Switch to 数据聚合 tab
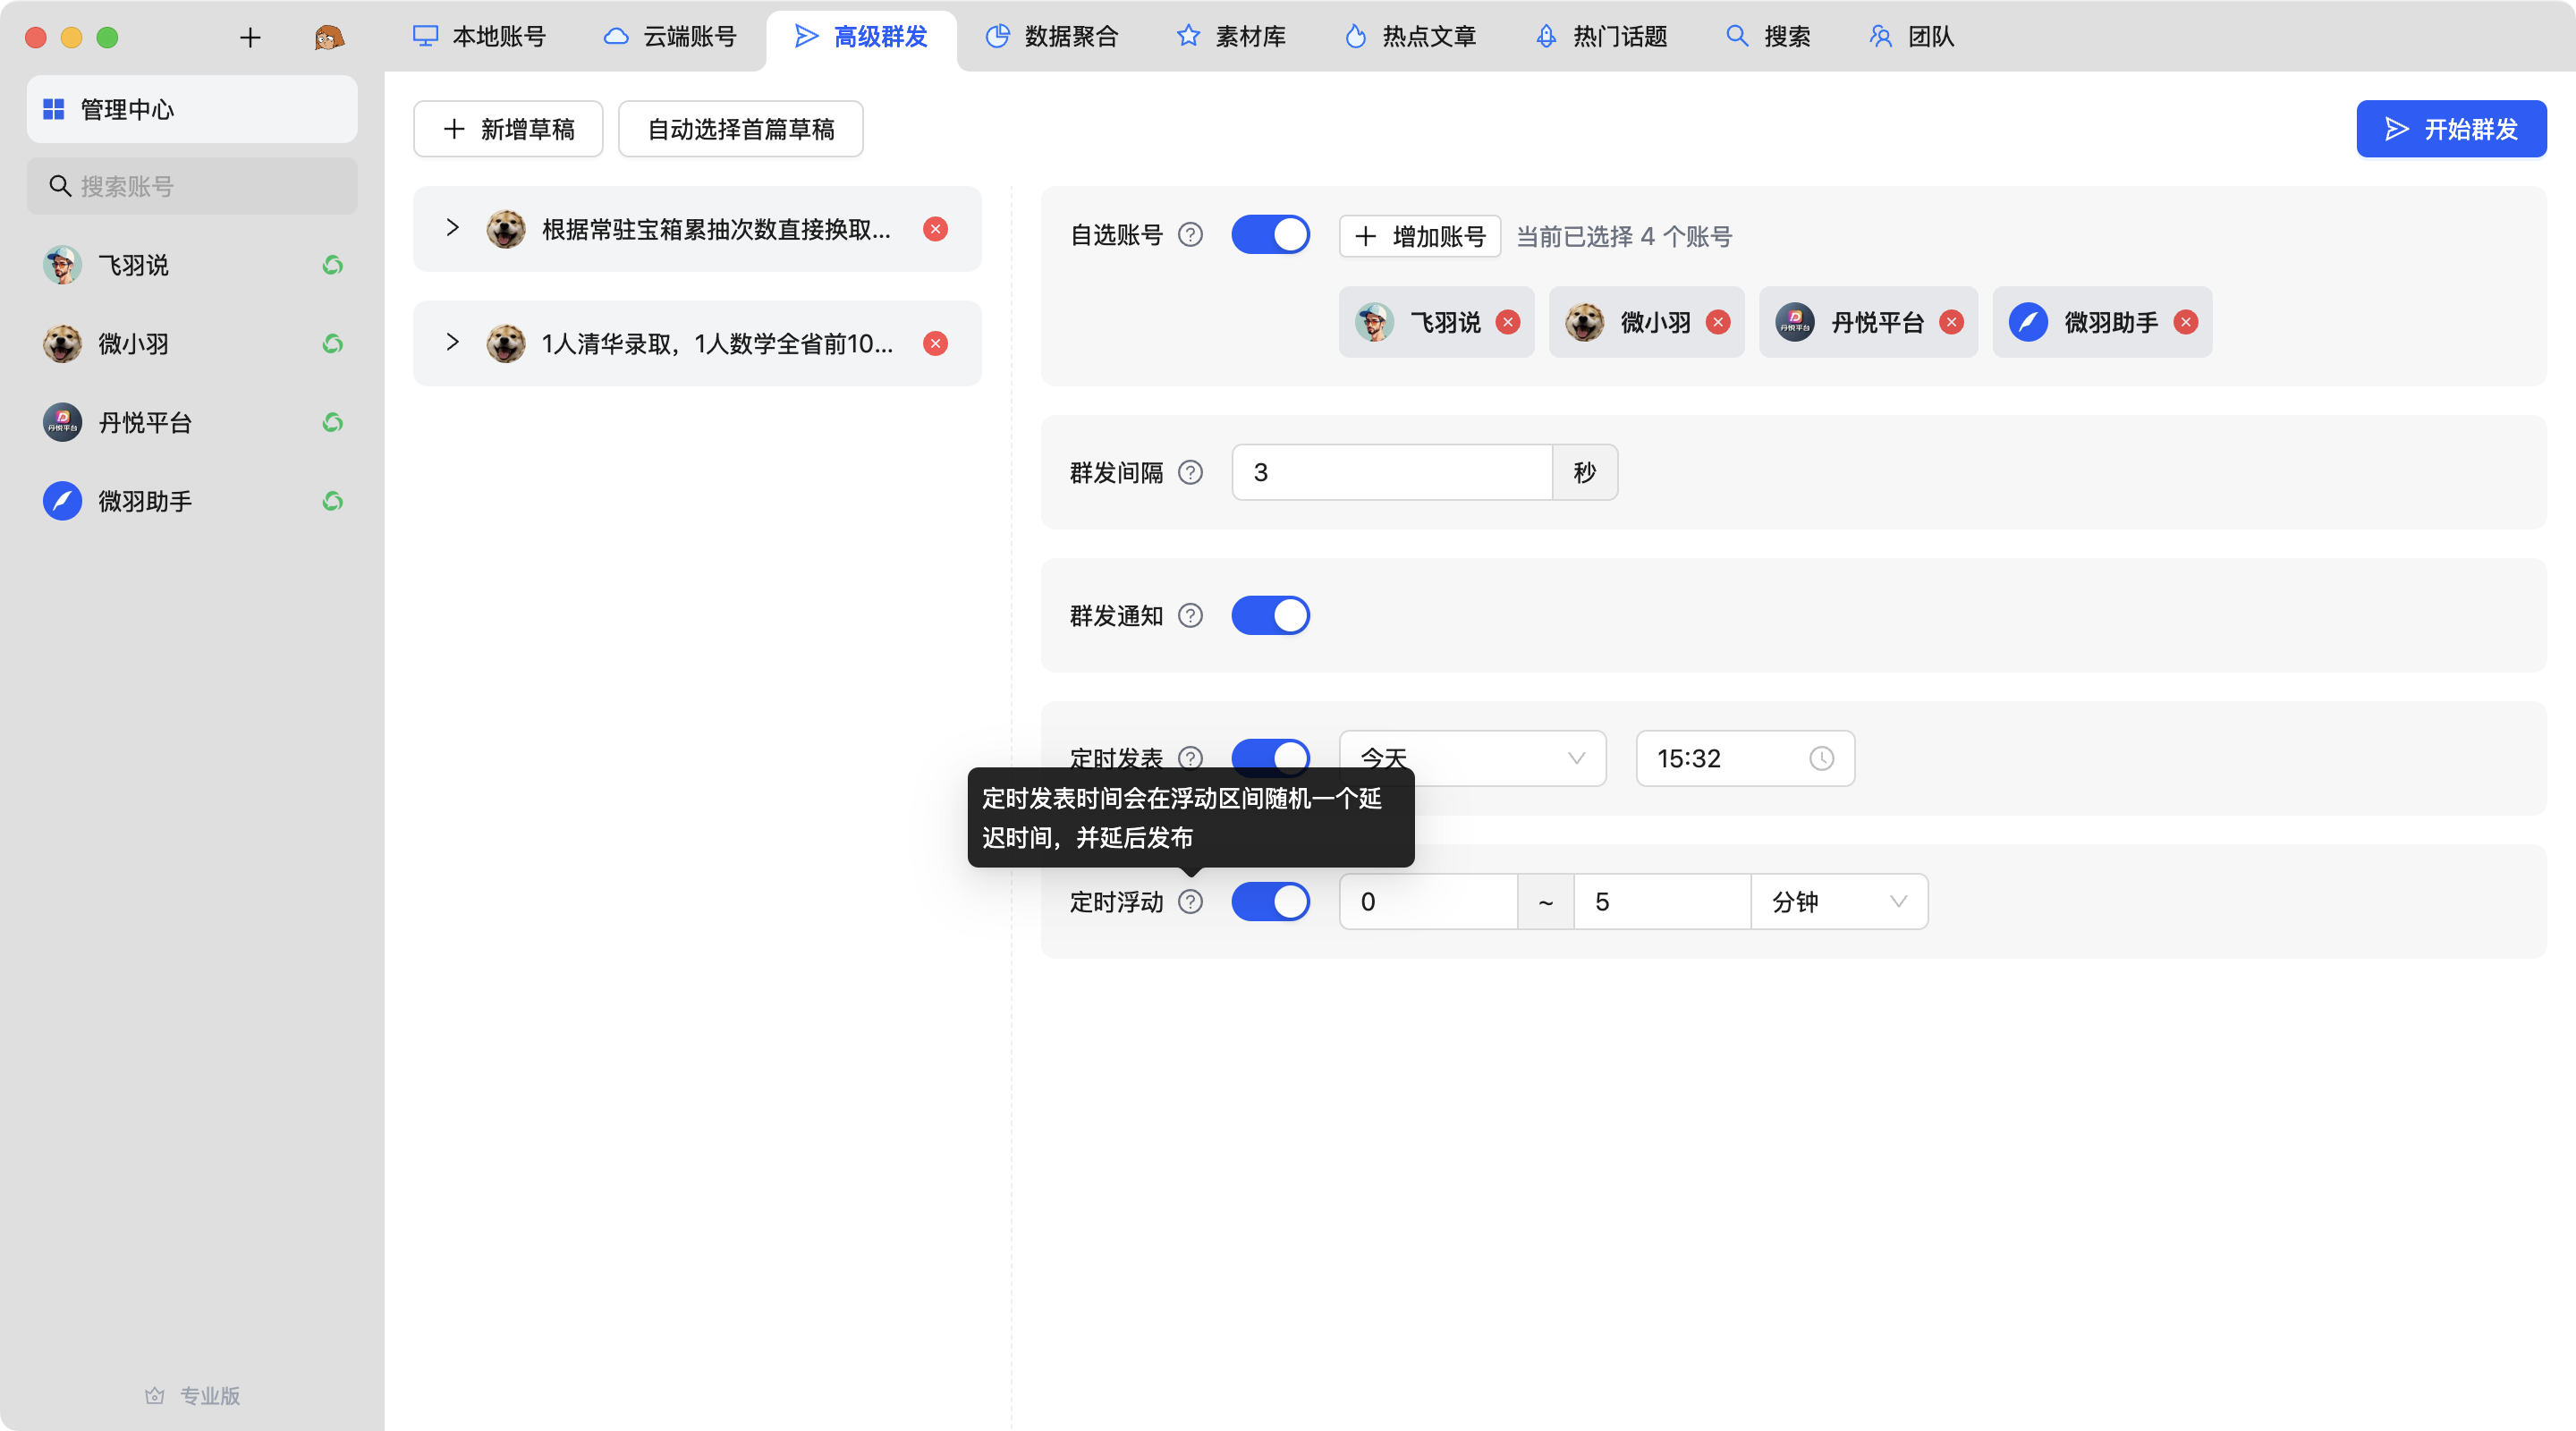The height and width of the screenshot is (1431, 2576). click(1051, 37)
